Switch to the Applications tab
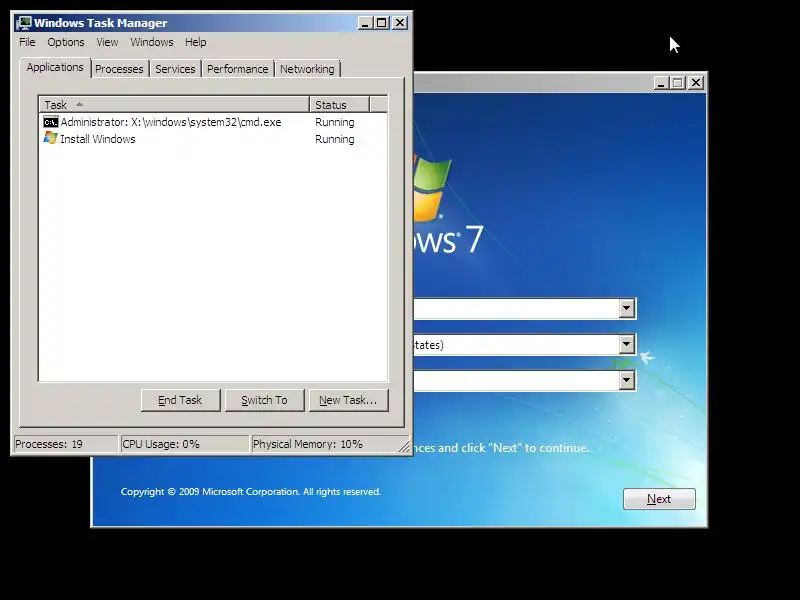Image resolution: width=800 pixels, height=600 pixels. [x=55, y=67]
